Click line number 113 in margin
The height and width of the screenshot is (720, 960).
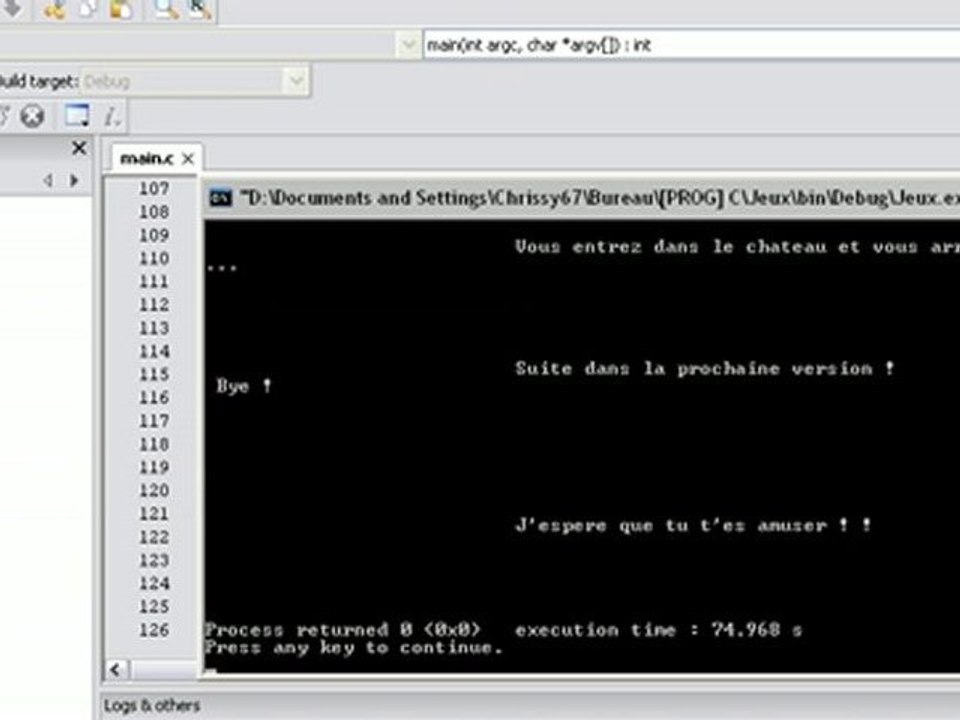[x=154, y=328]
